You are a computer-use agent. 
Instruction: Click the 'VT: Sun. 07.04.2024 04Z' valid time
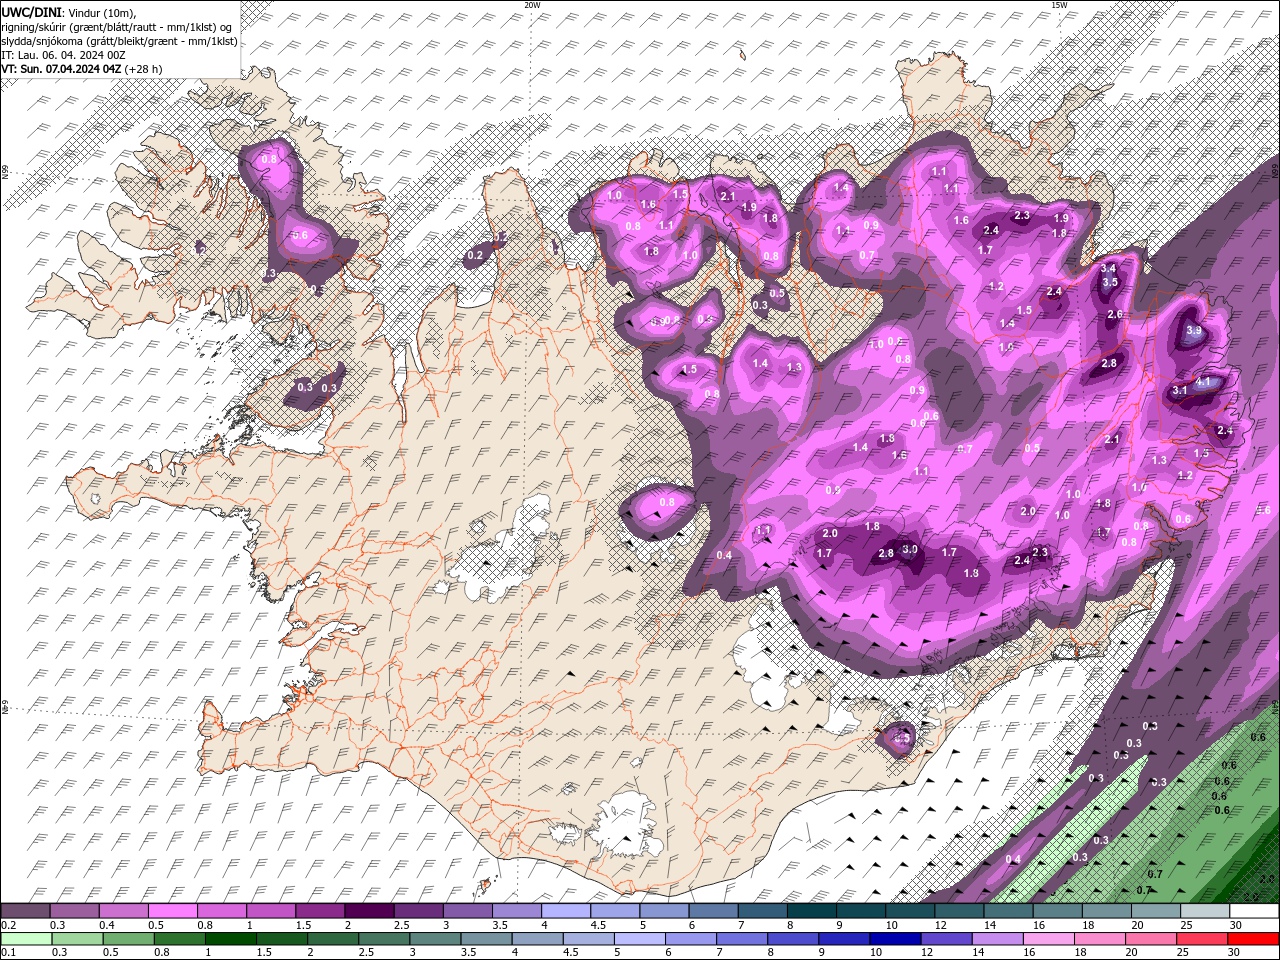(x=61, y=69)
